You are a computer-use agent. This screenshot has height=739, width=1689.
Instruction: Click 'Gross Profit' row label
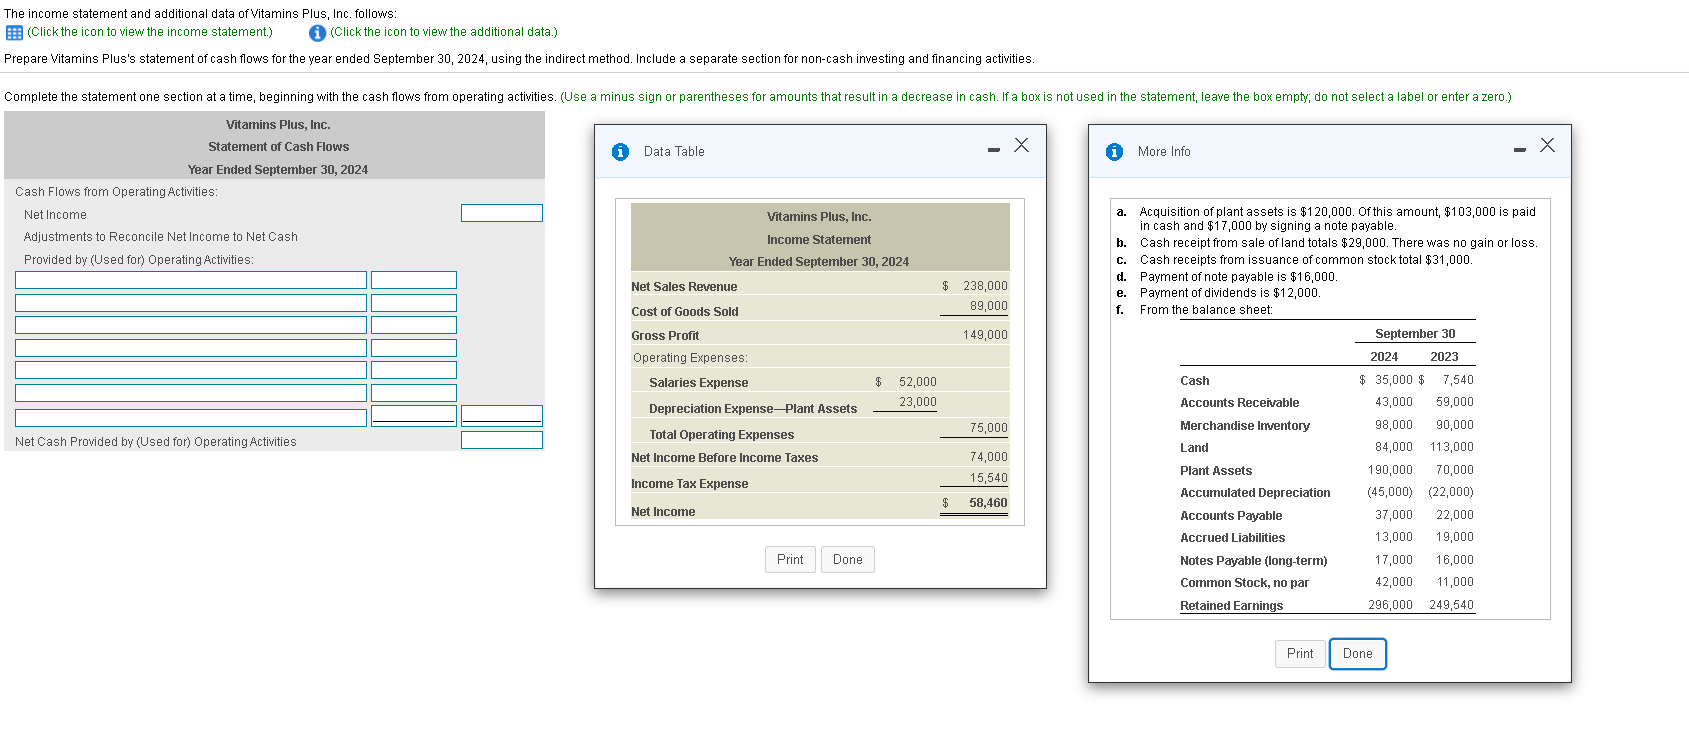pos(665,336)
